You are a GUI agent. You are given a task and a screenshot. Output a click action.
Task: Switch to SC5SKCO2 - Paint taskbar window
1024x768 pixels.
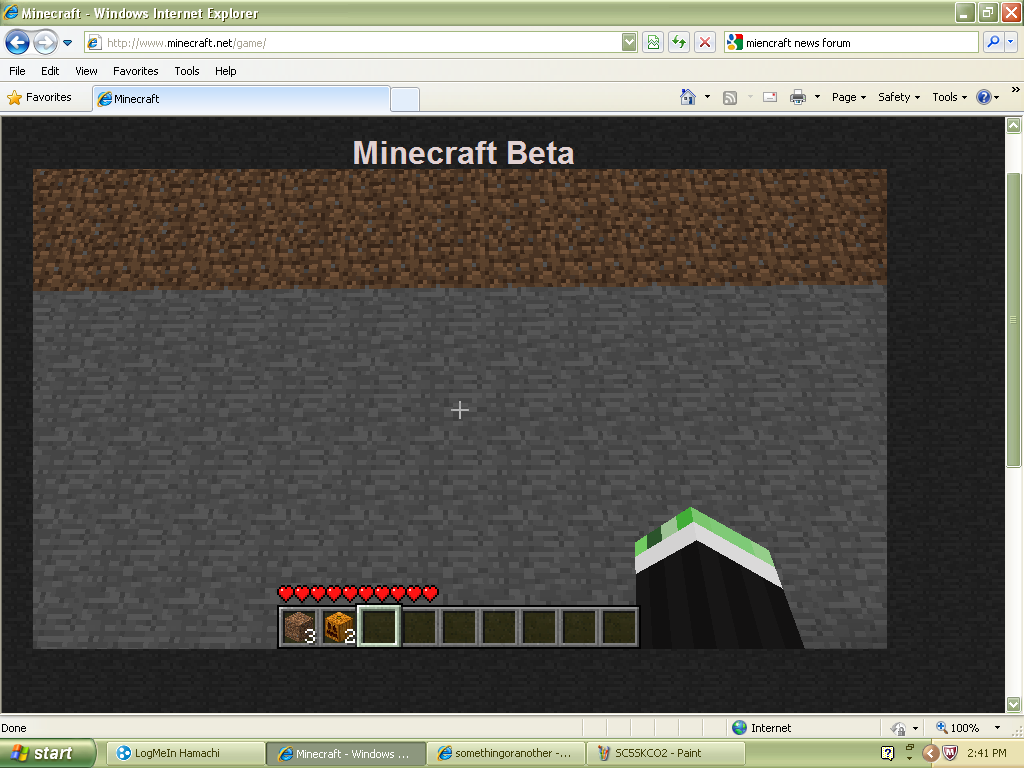coord(666,753)
